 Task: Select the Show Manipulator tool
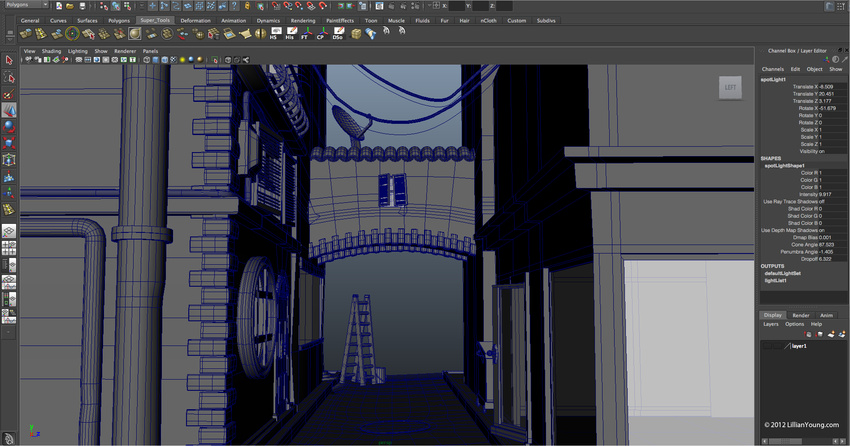(x=9, y=193)
